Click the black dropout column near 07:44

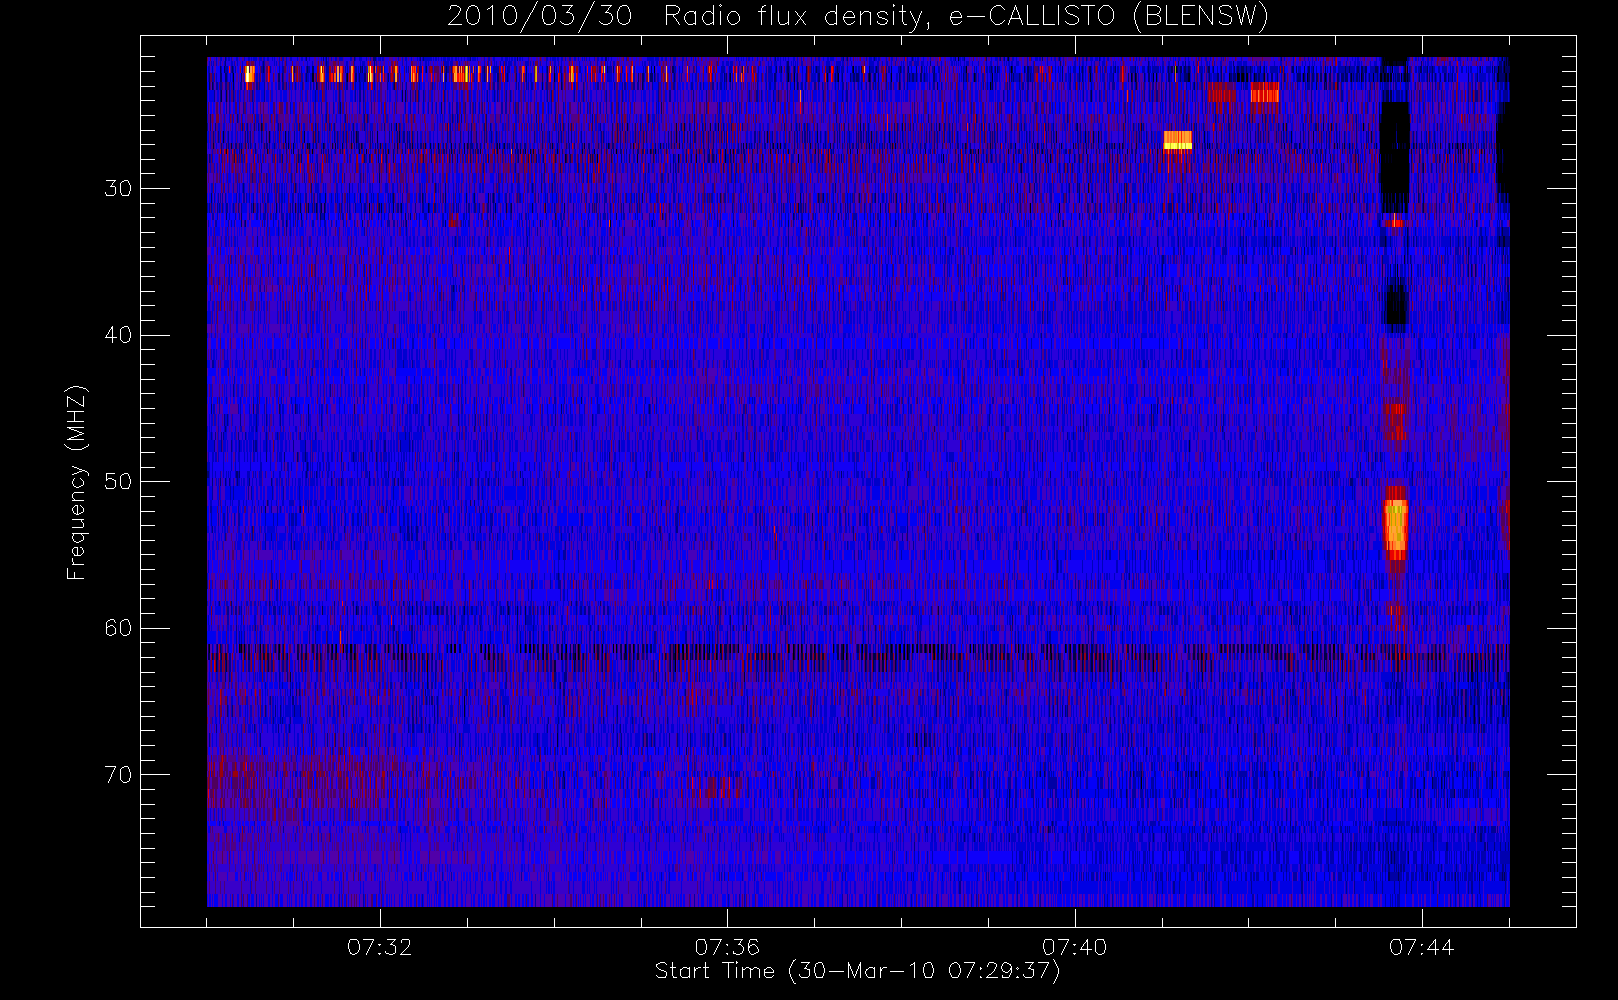(x=1395, y=155)
